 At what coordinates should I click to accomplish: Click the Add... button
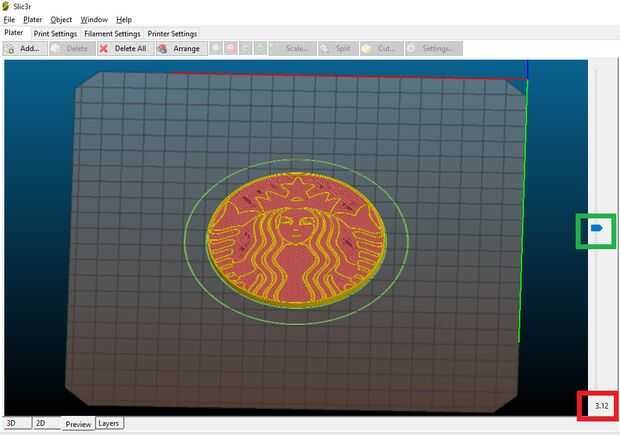(25, 49)
